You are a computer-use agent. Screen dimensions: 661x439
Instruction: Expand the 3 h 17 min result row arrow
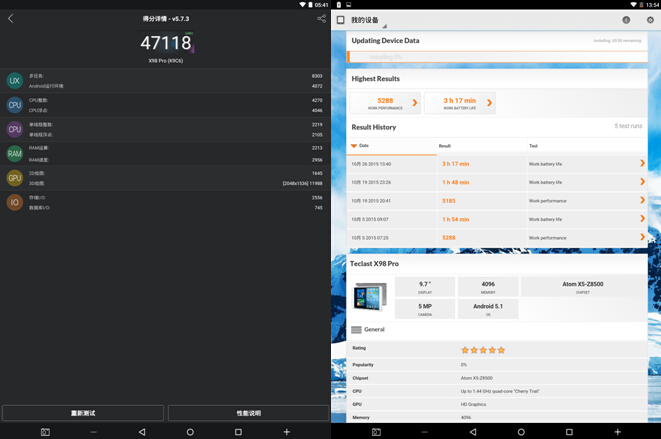point(642,163)
